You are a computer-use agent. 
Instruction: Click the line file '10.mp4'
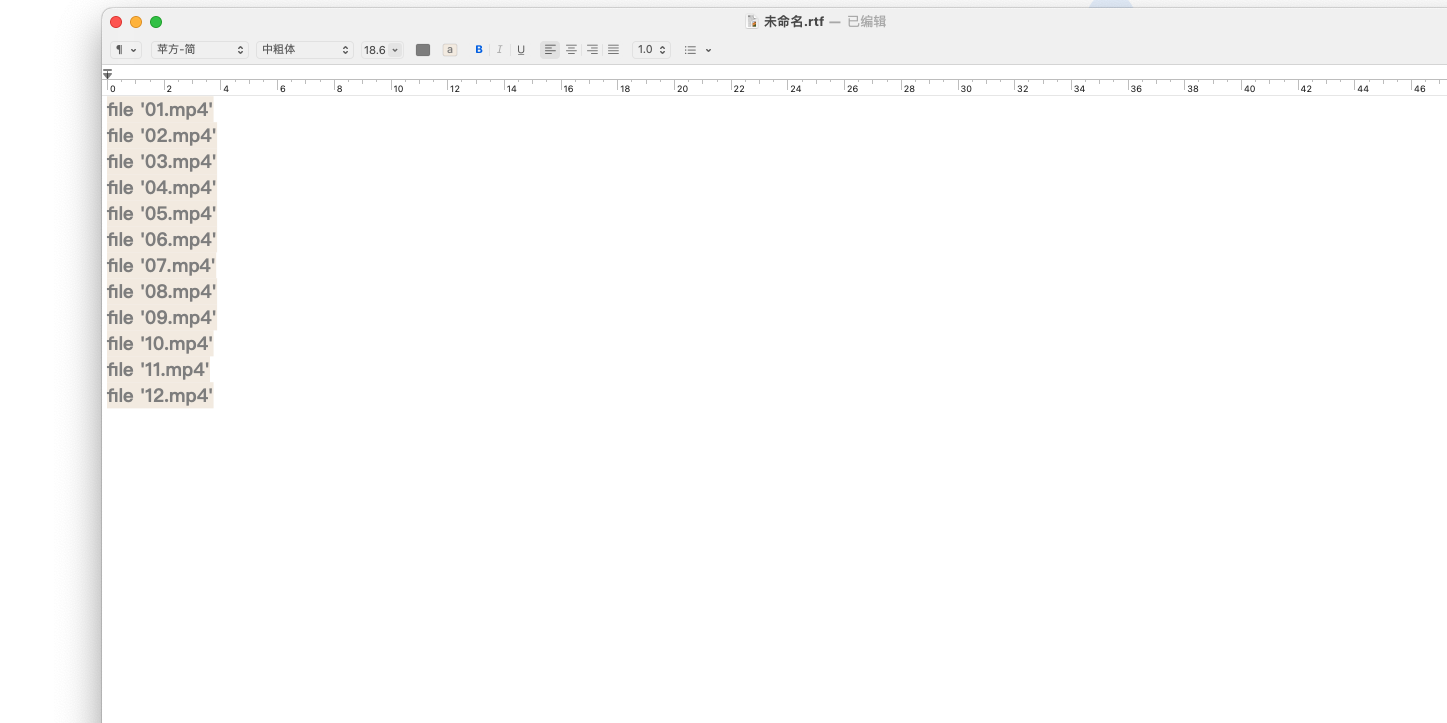(x=160, y=344)
